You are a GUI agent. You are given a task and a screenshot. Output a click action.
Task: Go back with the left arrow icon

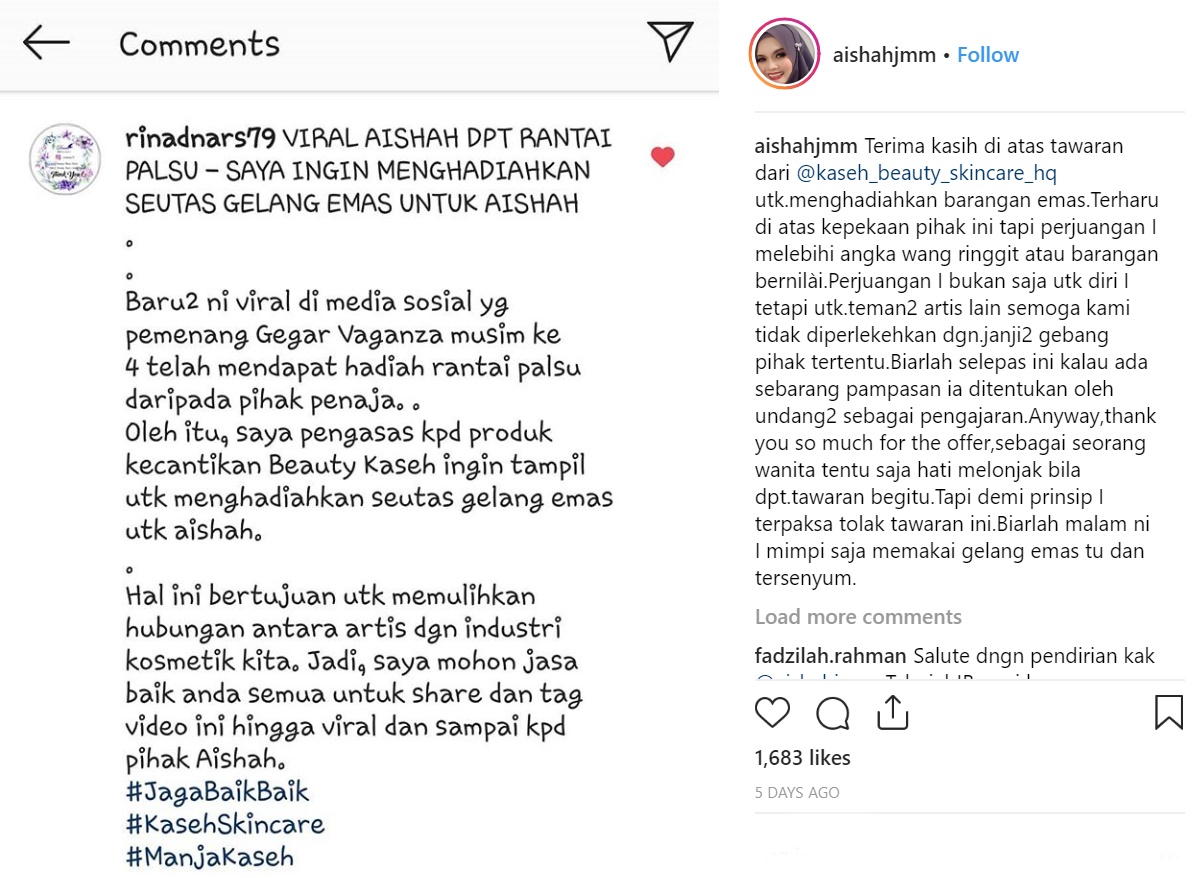point(46,43)
